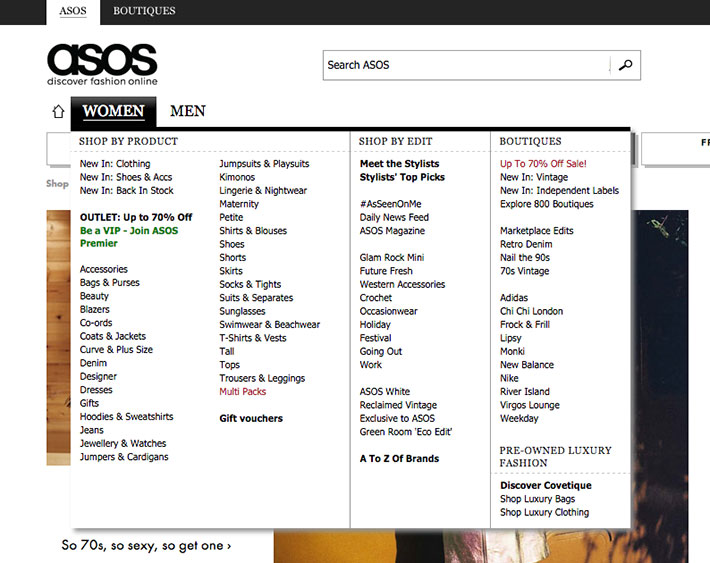Click Explore 800 Boutiques
This screenshot has width=710, height=563.
tap(547, 204)
